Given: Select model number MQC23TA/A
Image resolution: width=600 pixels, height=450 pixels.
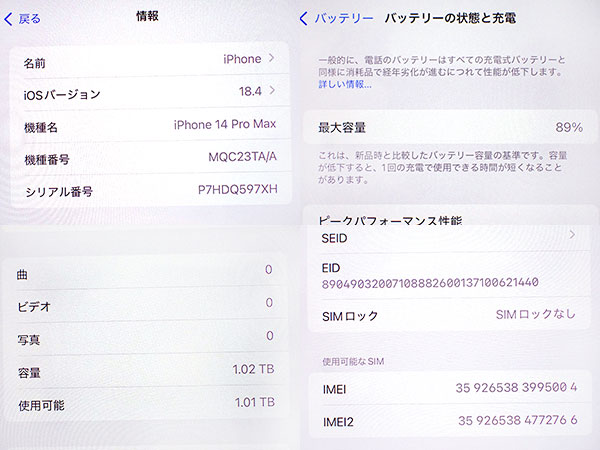Looking at the screenshot, I should click(243, 157).
